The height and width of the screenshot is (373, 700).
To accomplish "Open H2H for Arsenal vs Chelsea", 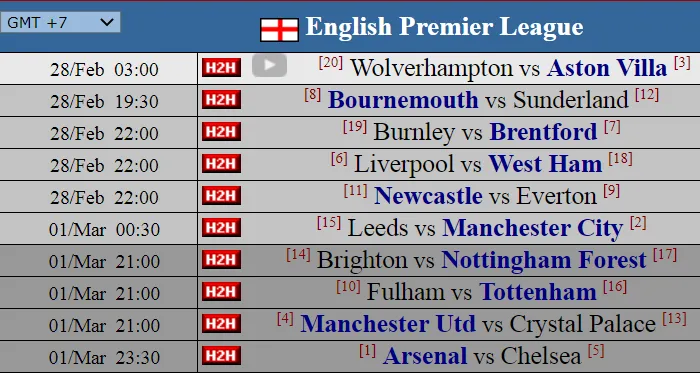I will pyautogui.click(x=221, y=356).
